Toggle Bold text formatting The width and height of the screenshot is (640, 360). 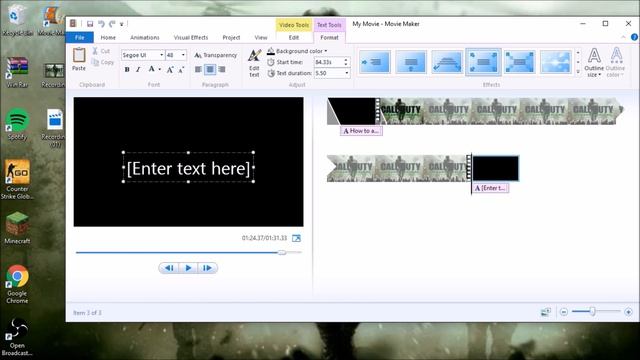pos(127,69)
